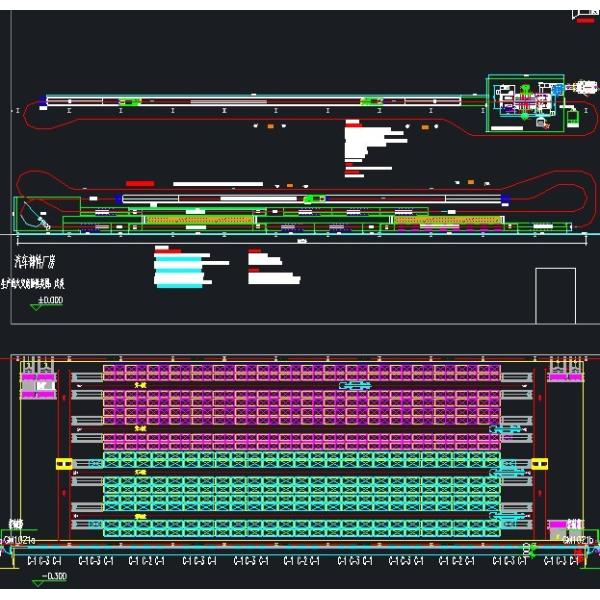Select the bottom cyan storage rack row
600x600 pixels.
click(x=300, y=527)
